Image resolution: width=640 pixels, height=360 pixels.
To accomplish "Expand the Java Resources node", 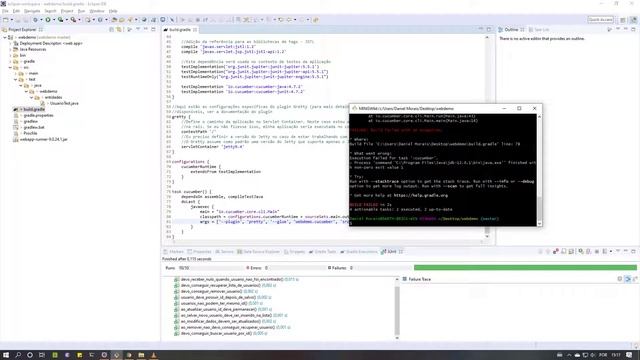I will 10,49.
